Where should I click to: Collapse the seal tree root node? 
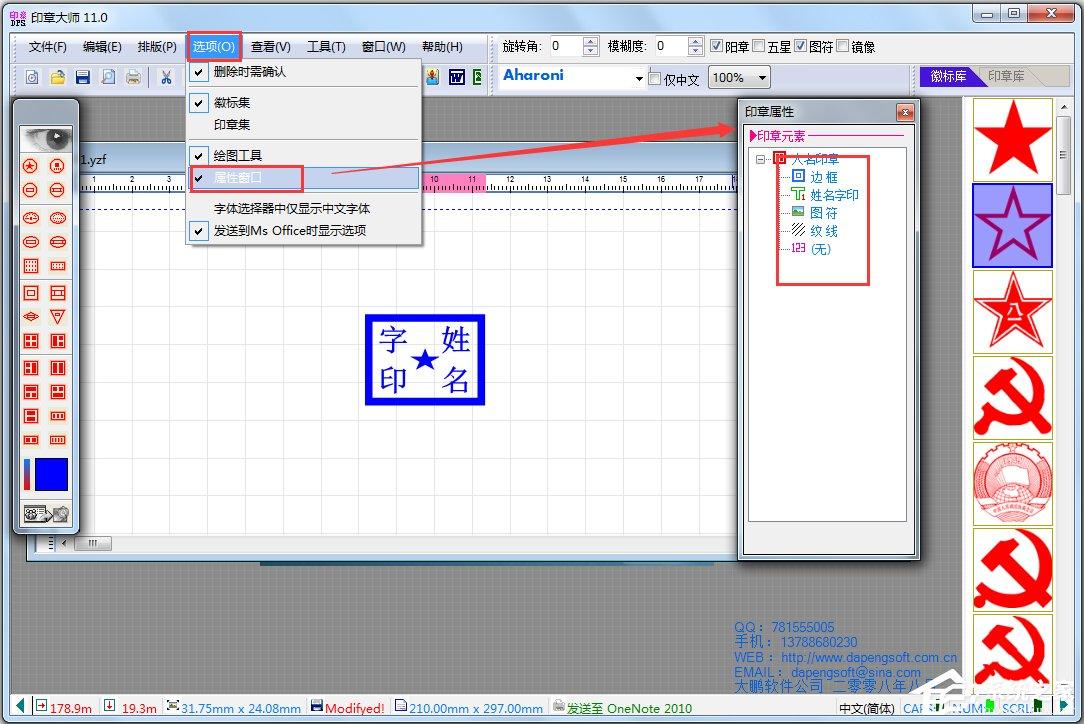[x=760, y=159]
